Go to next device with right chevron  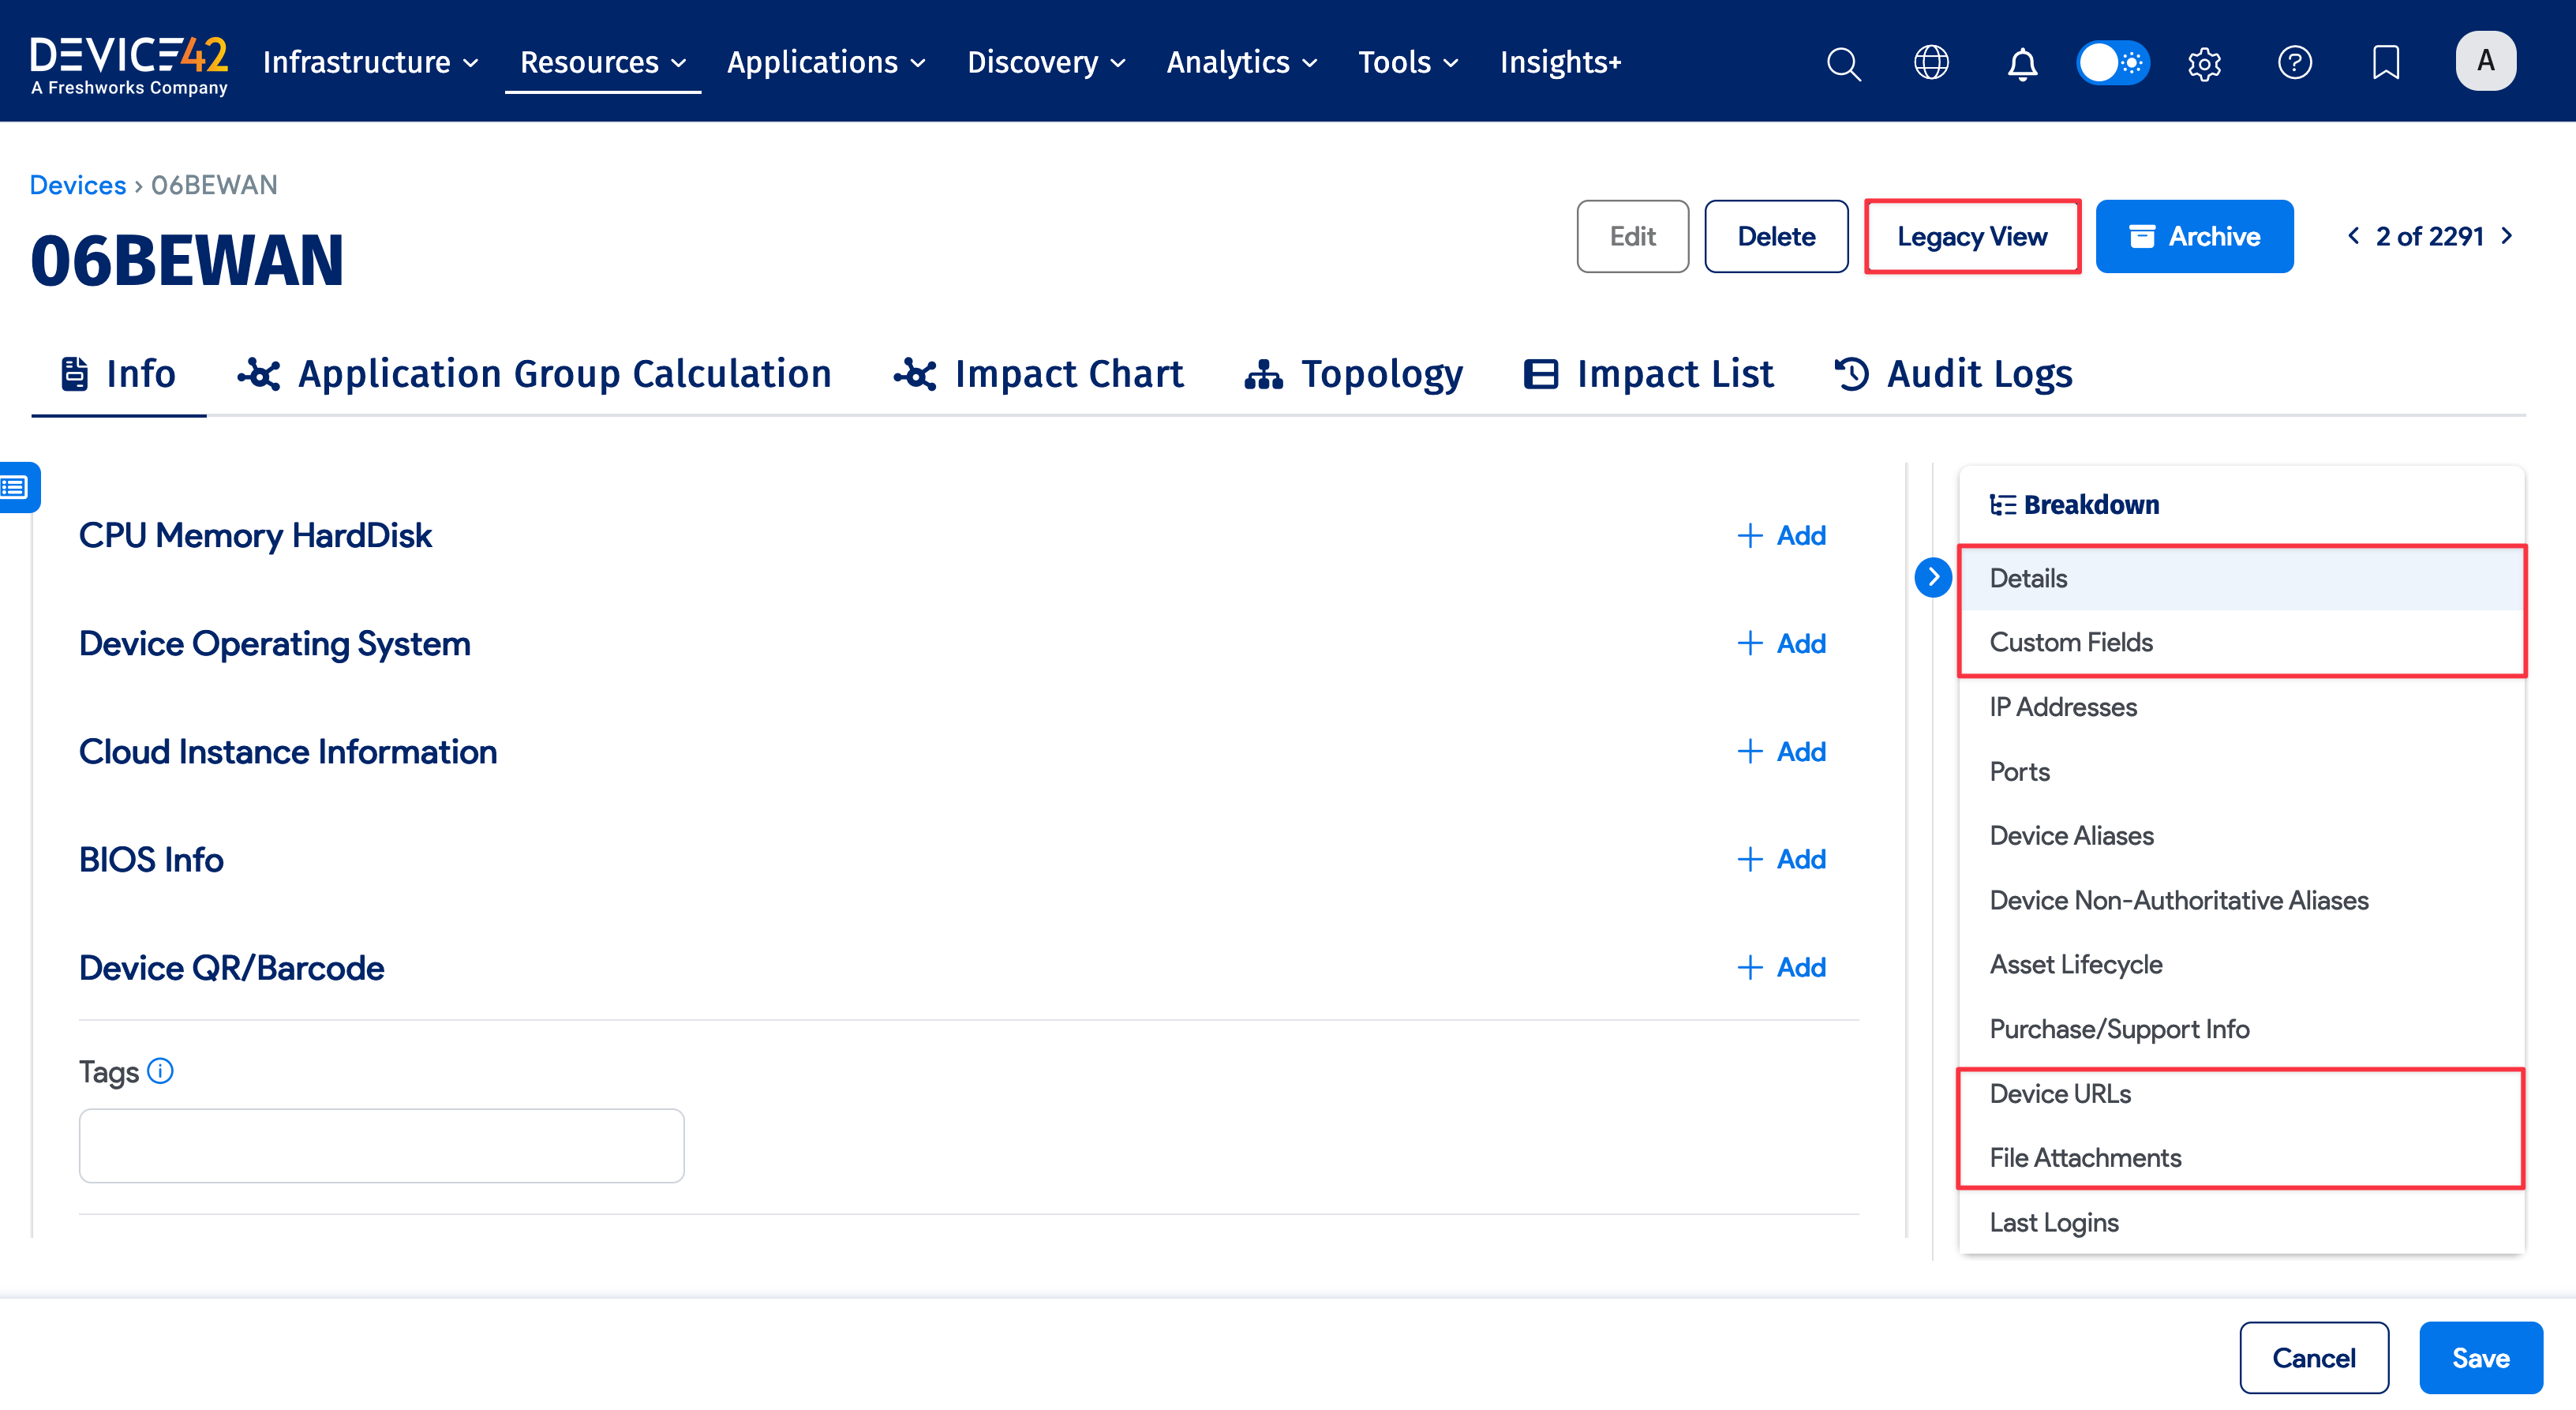2507,236
